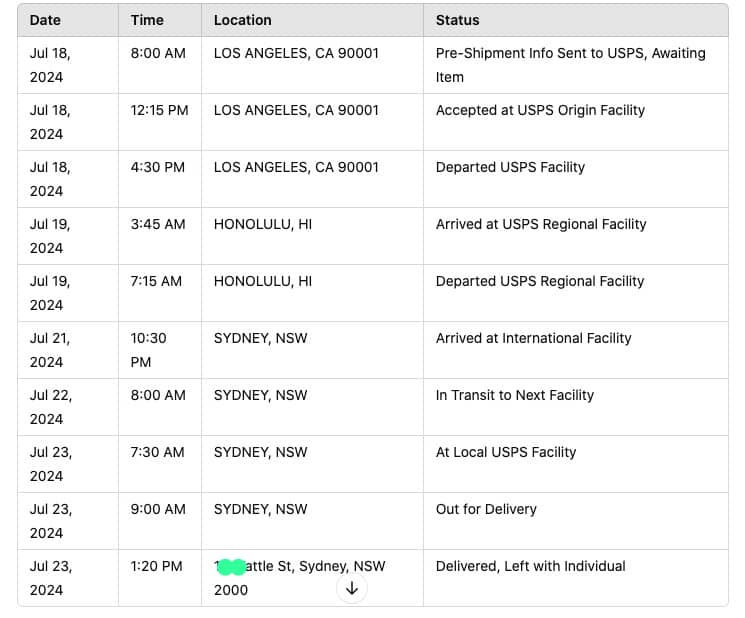Click the 1:20 PM delivery time cell

pos(156,566)
